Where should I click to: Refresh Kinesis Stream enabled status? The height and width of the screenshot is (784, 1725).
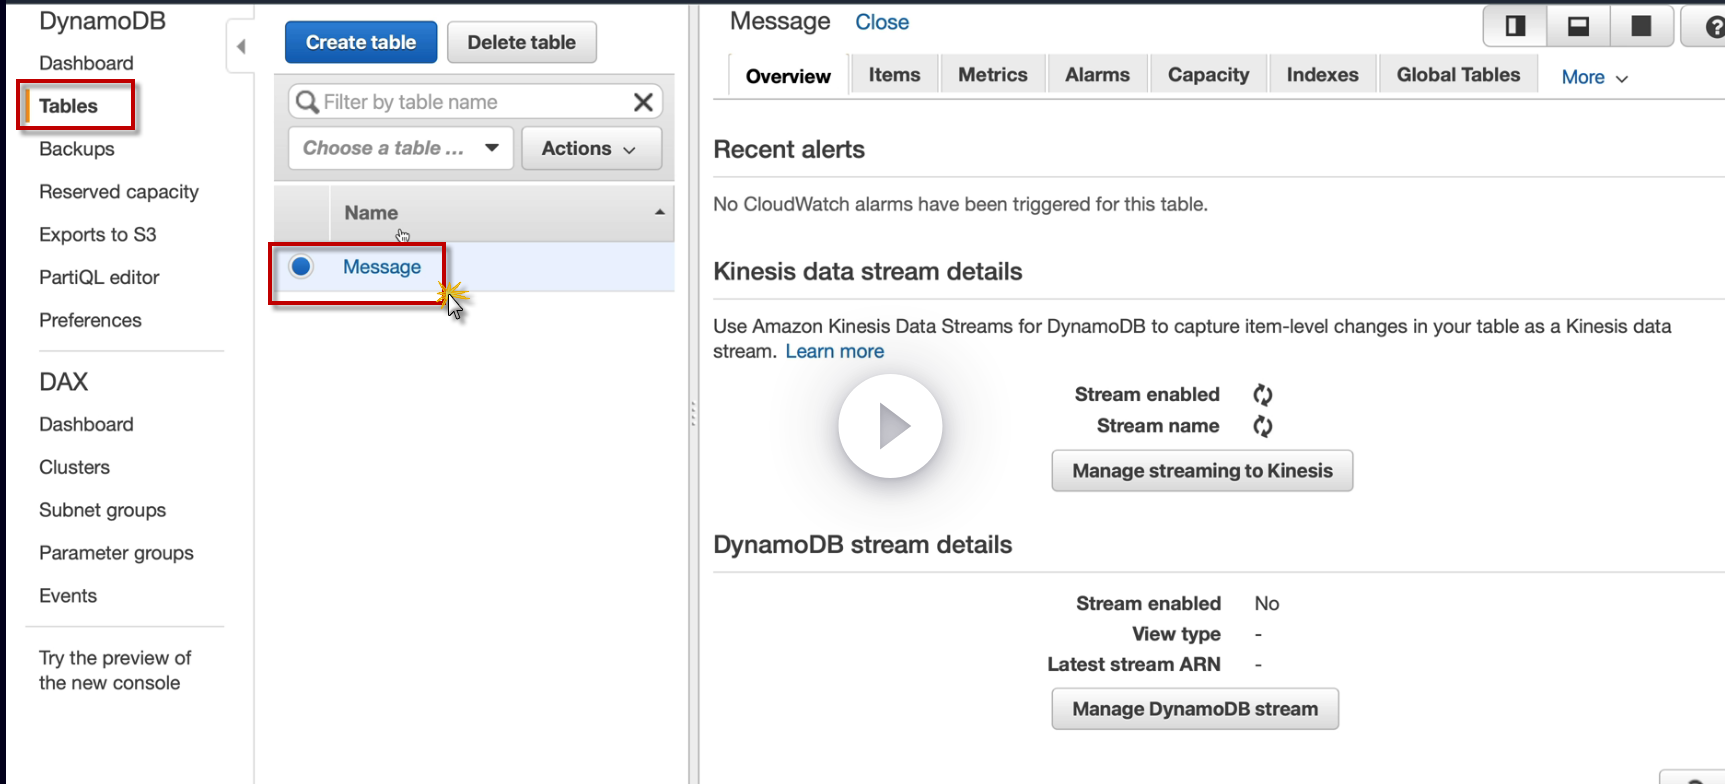click(x=1263, y=395)
